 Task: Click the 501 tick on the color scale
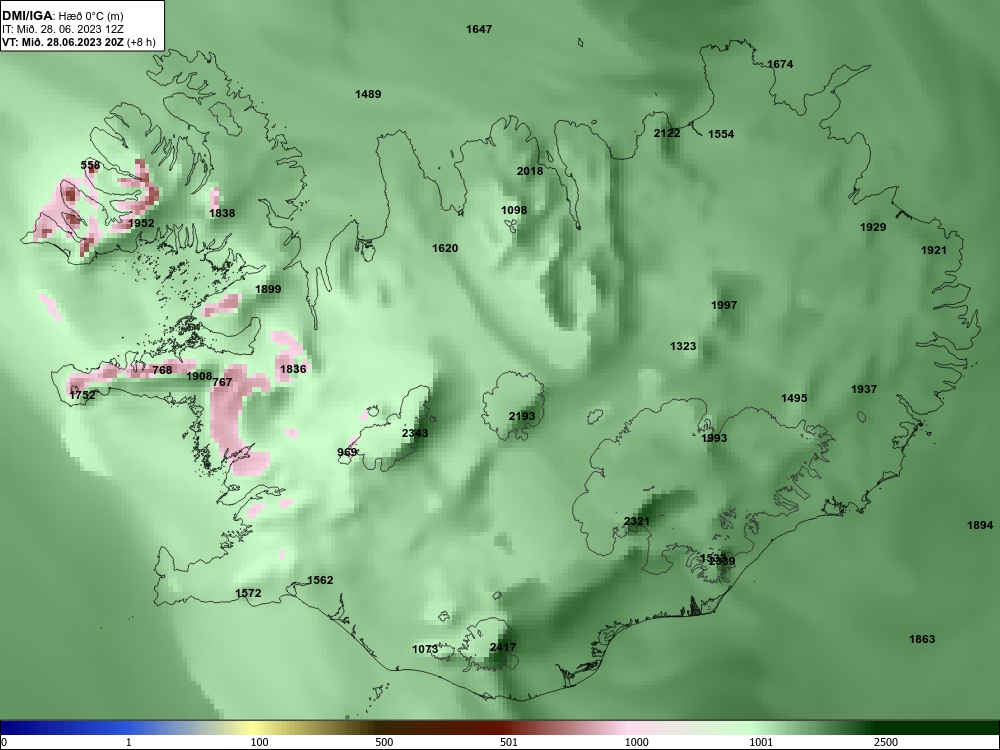click(508, 743)
